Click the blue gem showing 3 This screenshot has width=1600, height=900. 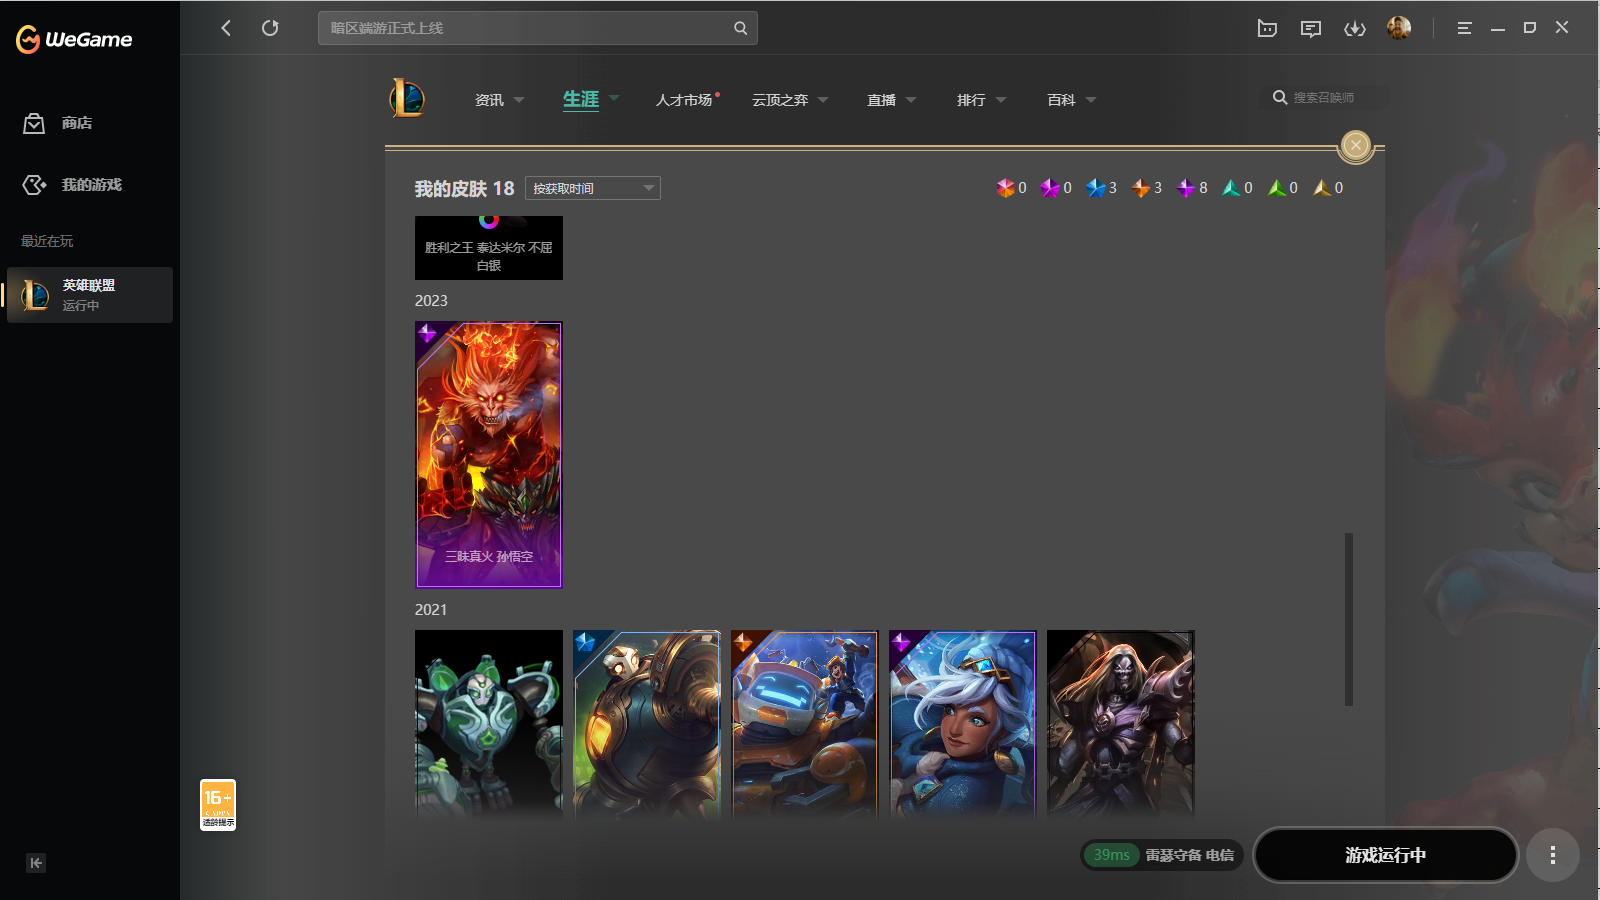(x=1096, y=188)
